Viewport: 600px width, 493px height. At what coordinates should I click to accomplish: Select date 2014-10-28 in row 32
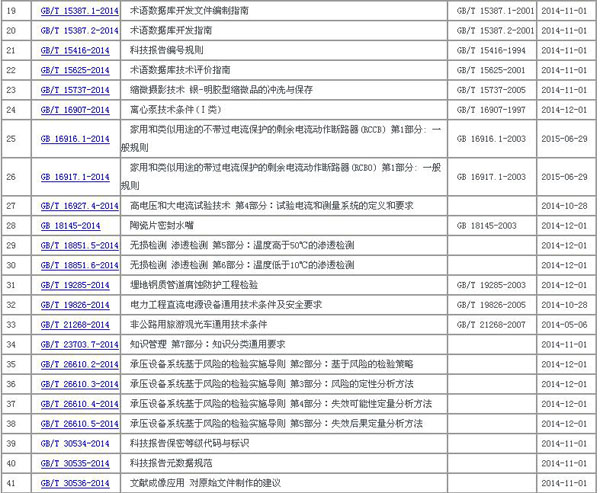point(564,305)
